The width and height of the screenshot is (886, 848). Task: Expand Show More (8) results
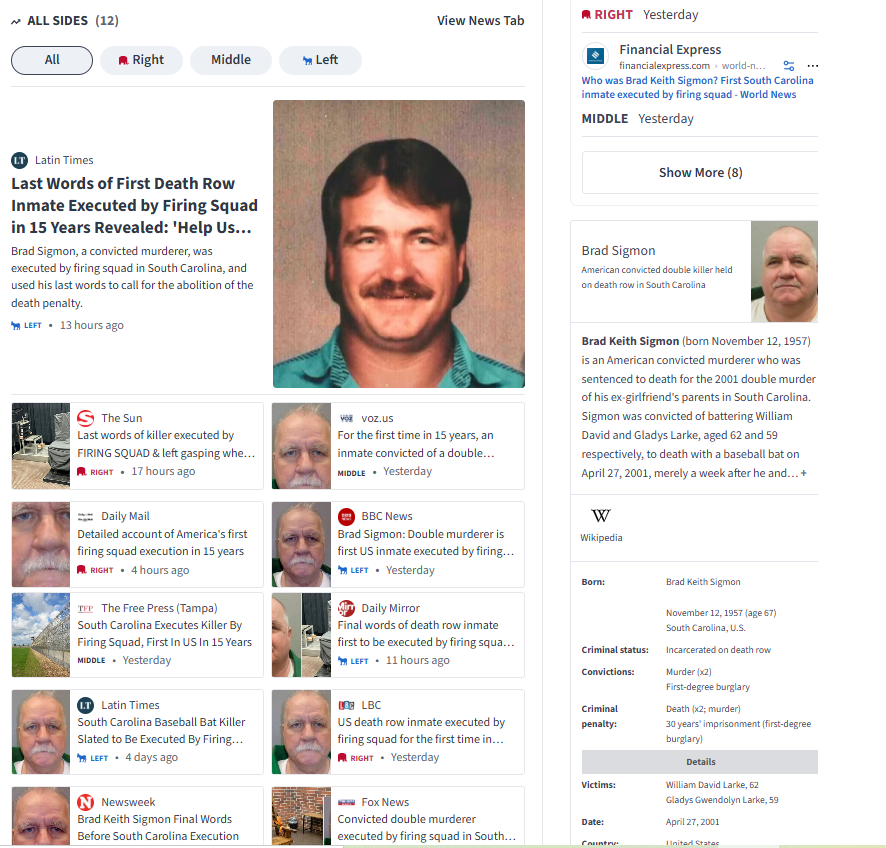tap(700, 173)
